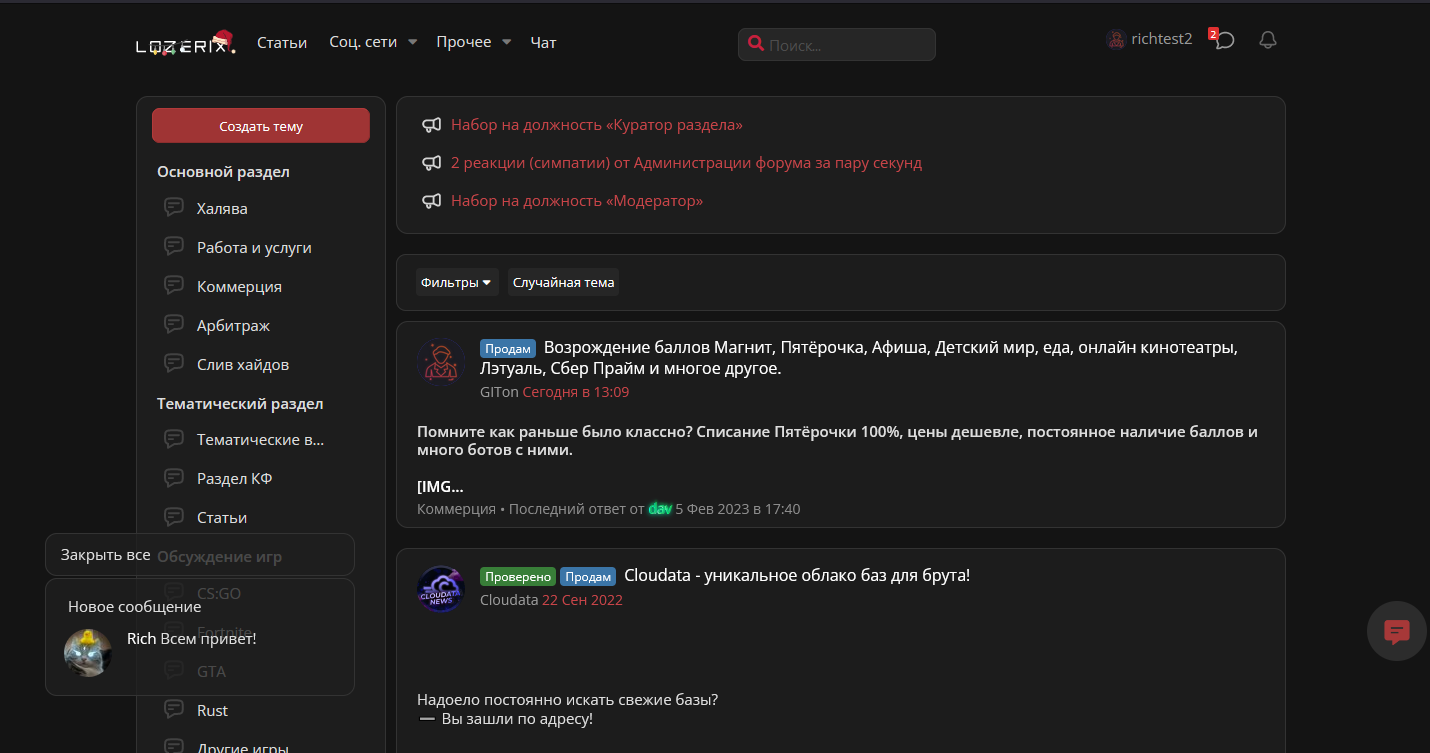Click the Сегодня в 13:09 timestamp
The image size is (1430, 753).
576,392
